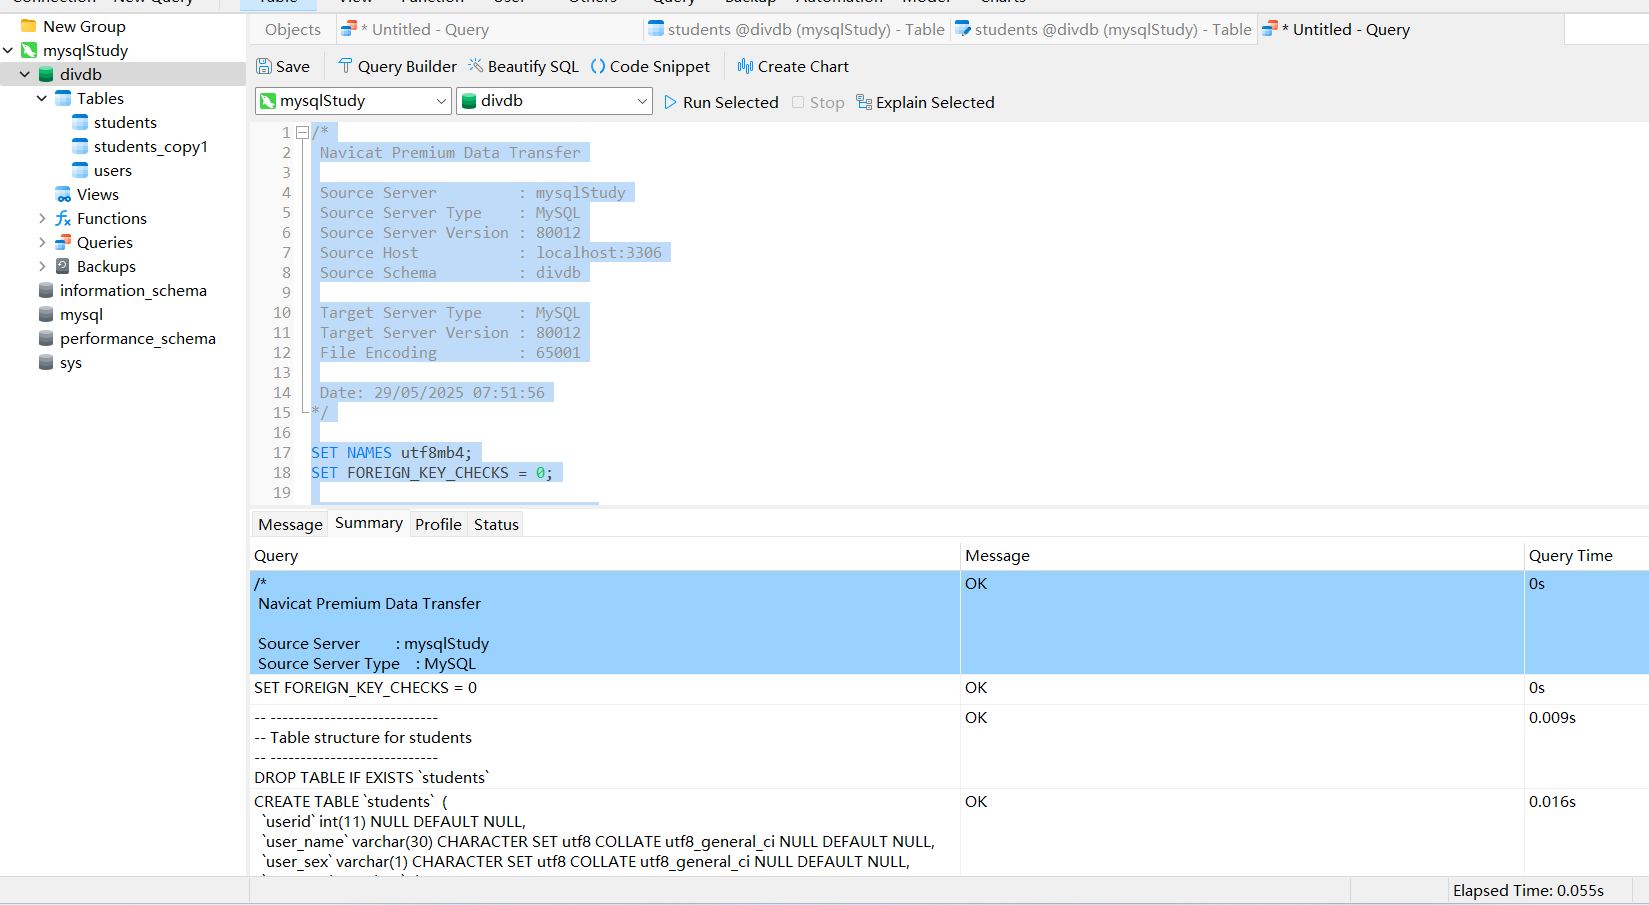Click the divdb database icon in tree
The width and height of the screenshot is (1649, 905).
[x=46, y=74]
